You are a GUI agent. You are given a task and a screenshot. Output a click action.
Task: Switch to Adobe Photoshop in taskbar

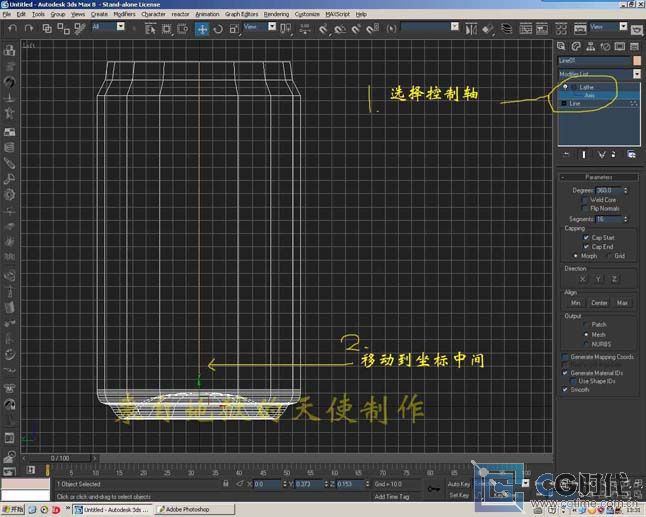click(194, 510)
